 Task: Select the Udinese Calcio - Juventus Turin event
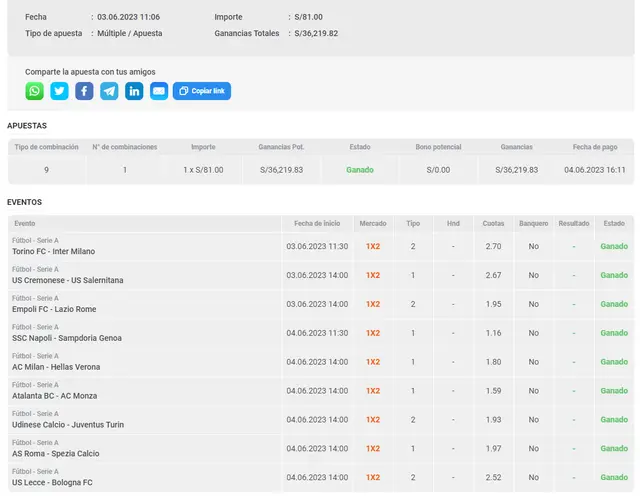[x=68, y=425]
